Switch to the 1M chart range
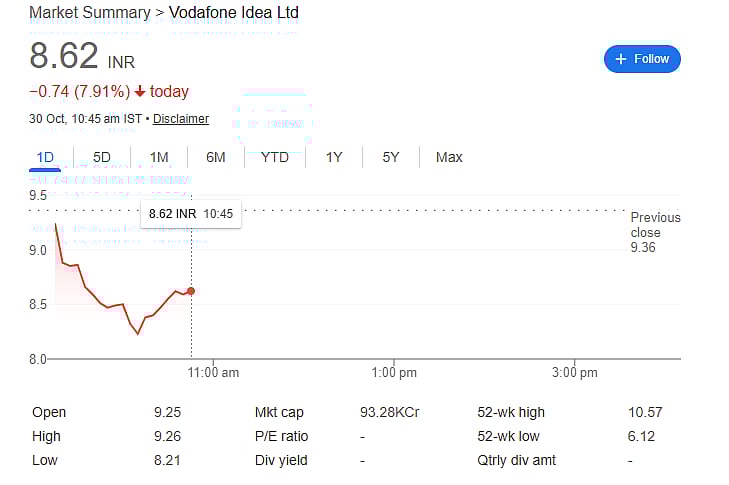729x485 pixels. pos(159,157)
